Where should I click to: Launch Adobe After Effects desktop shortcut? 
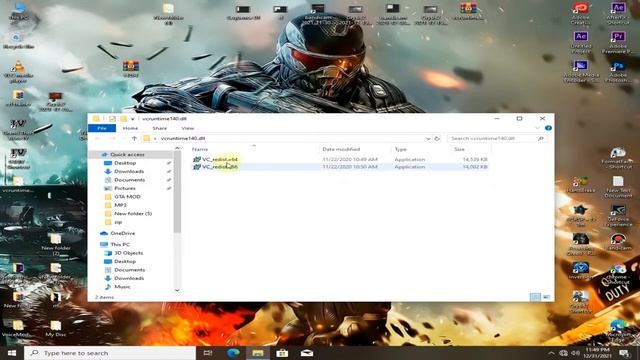pos(618,12)
